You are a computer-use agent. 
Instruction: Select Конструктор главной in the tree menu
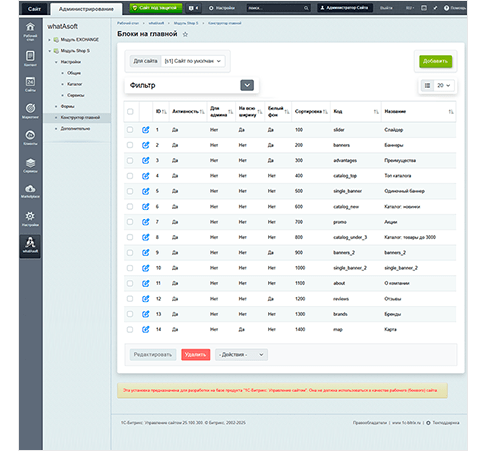[80, 117]
